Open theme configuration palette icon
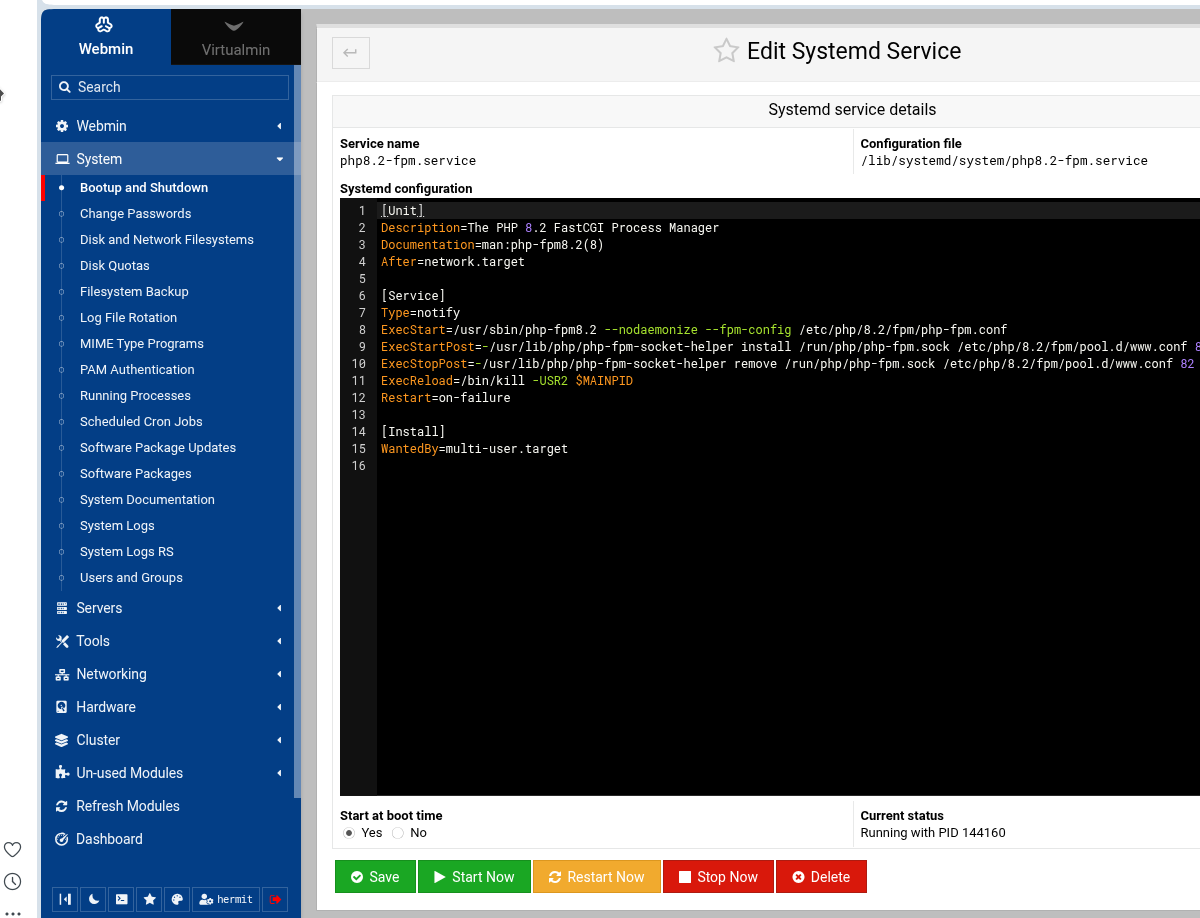 click(x=177, y=899)
